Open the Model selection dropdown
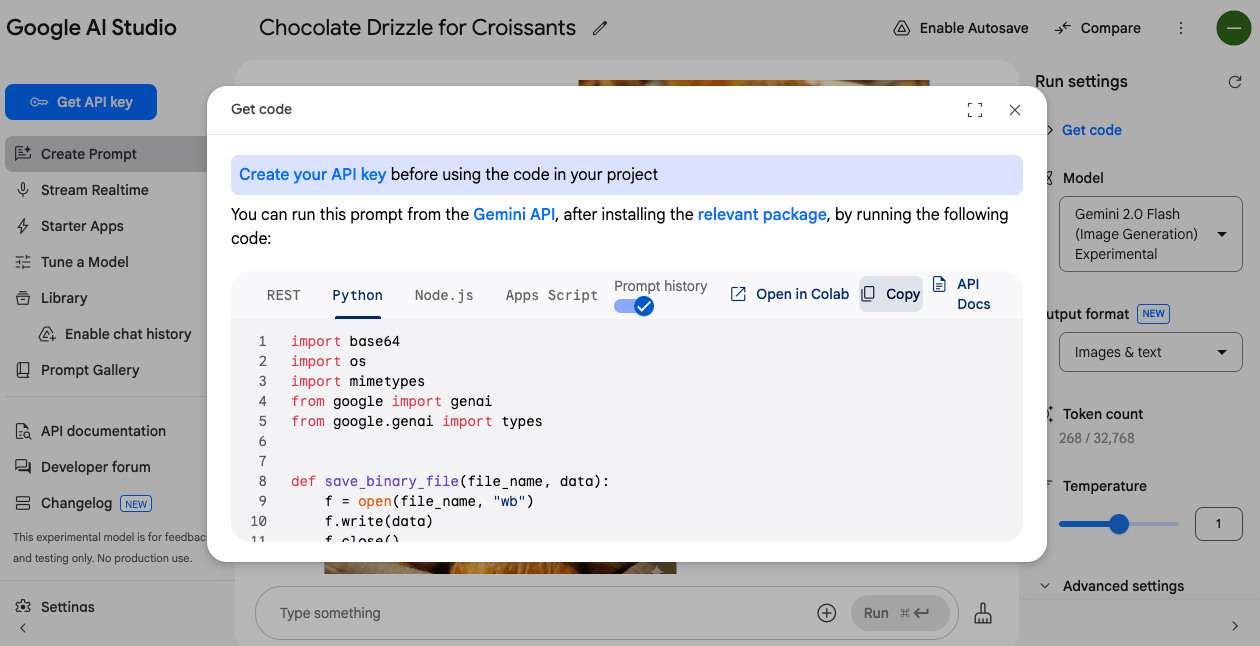Screen dimensions: 1260x646 click(x=1150, y=234)
